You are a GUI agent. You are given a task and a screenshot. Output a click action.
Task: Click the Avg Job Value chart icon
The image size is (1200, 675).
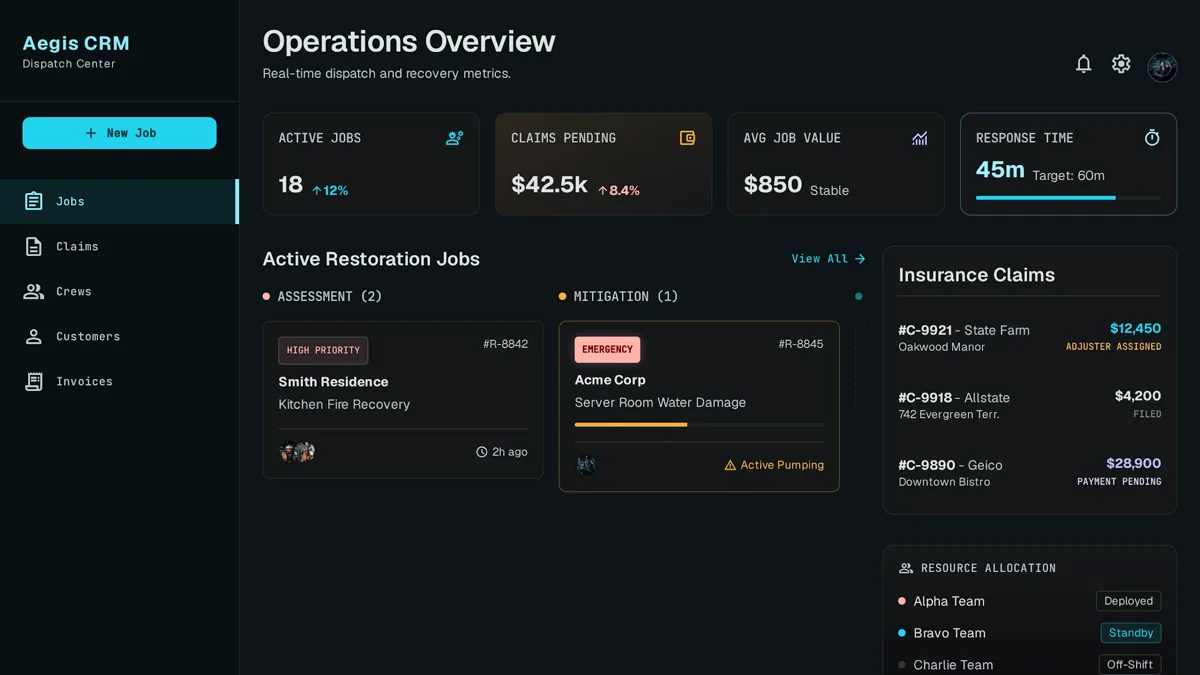point(920,138)
